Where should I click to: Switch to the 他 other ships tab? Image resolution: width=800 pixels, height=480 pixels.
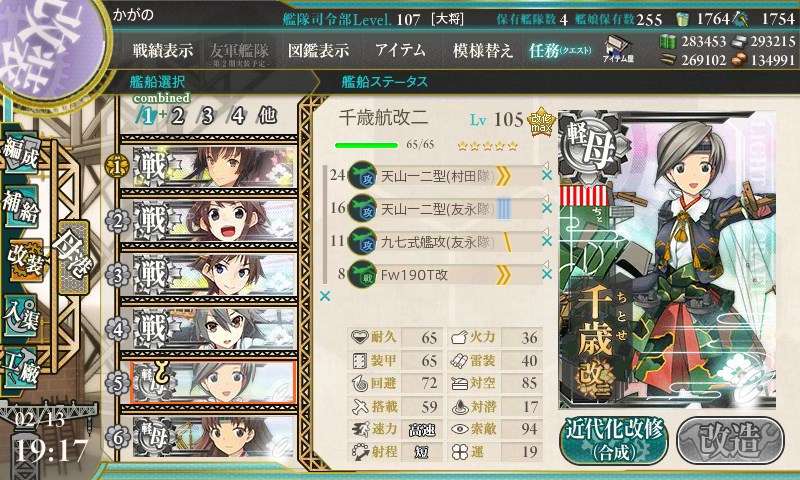pyautogui.click(x=267, y=116)
